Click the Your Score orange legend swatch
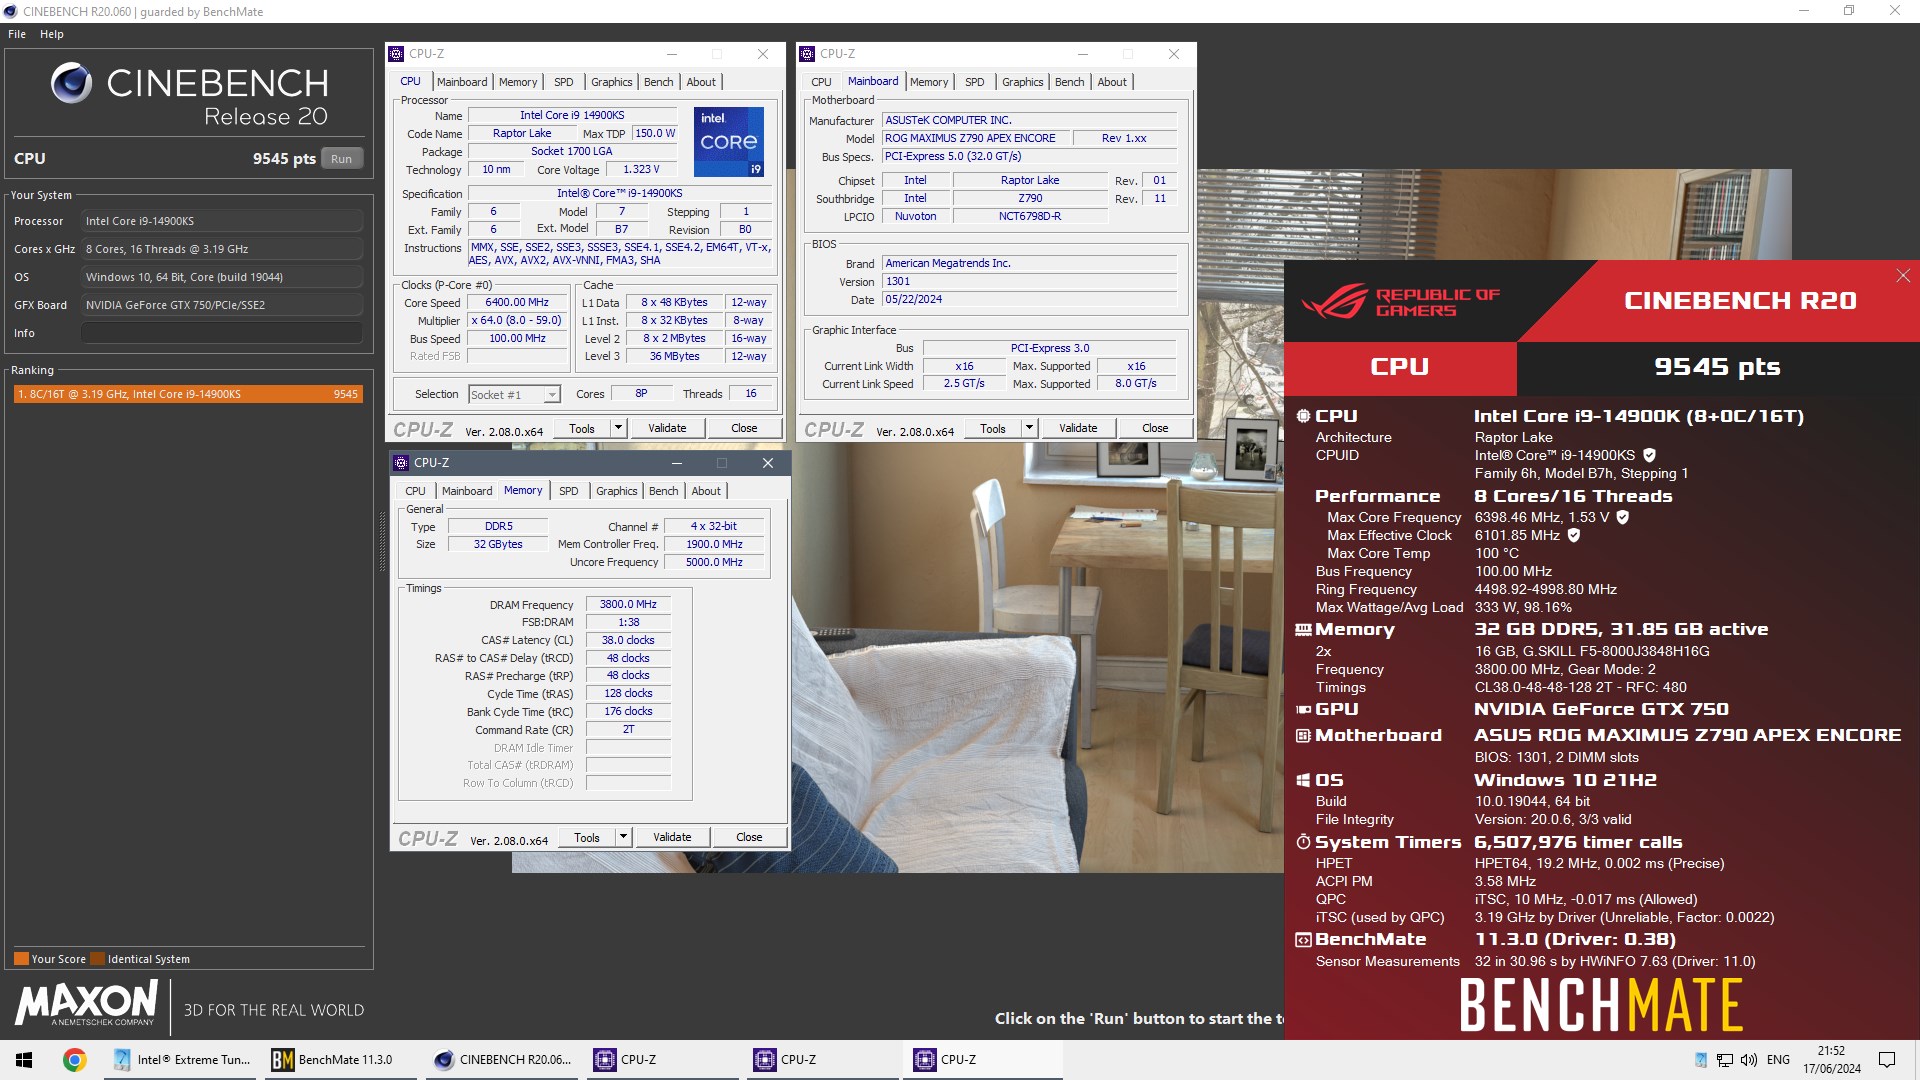The image size is (1920, 1080). coord(21,959)
